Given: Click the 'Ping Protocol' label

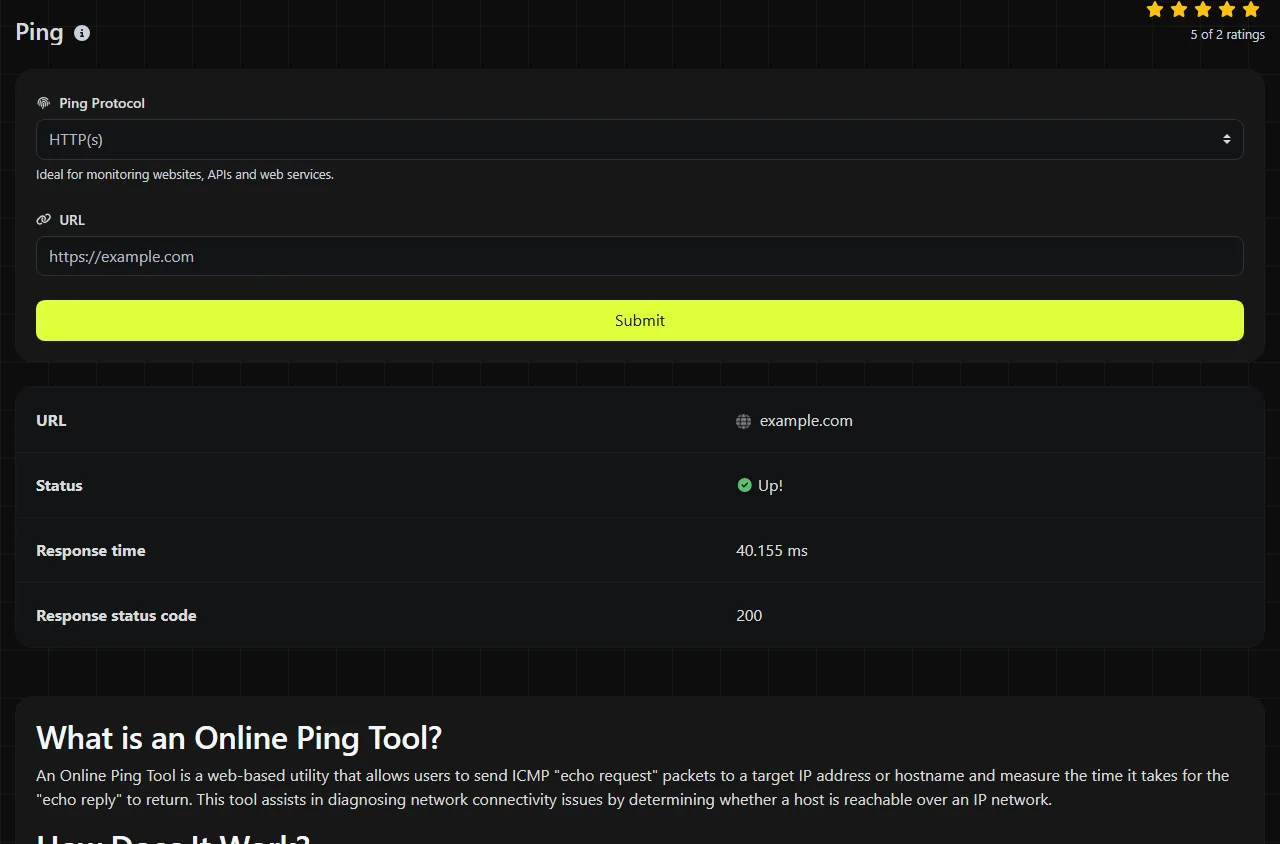Looking at the screenshot, I should point(102,103).
